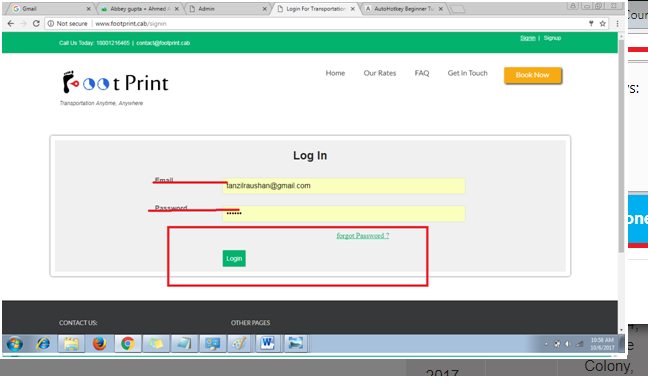Click the Email input field

344,186
